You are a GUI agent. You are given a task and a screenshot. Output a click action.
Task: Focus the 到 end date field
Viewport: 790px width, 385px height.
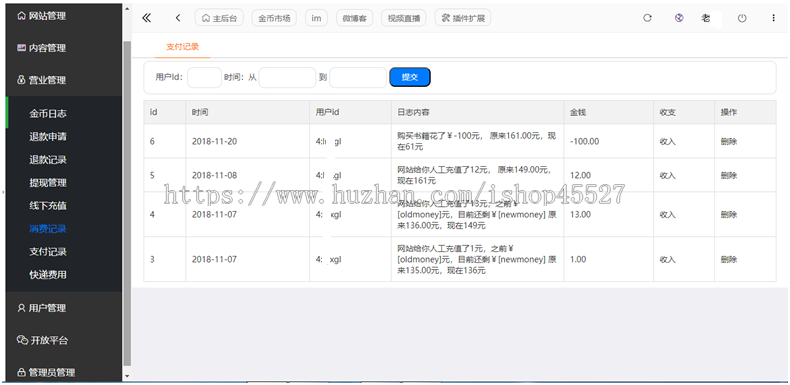pos(358,78)
